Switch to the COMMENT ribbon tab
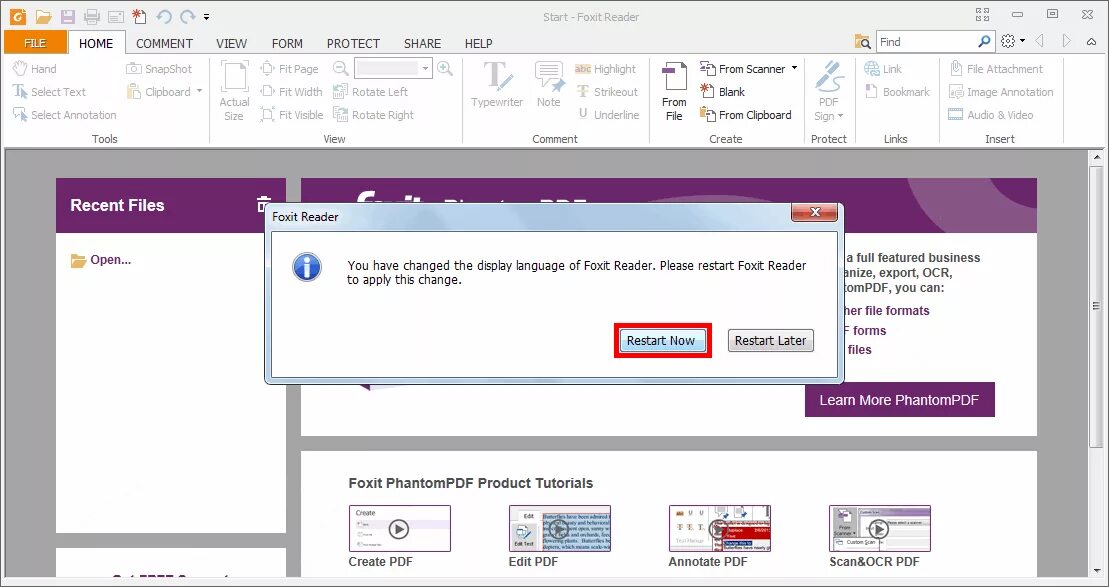 (x=164, y=43)
